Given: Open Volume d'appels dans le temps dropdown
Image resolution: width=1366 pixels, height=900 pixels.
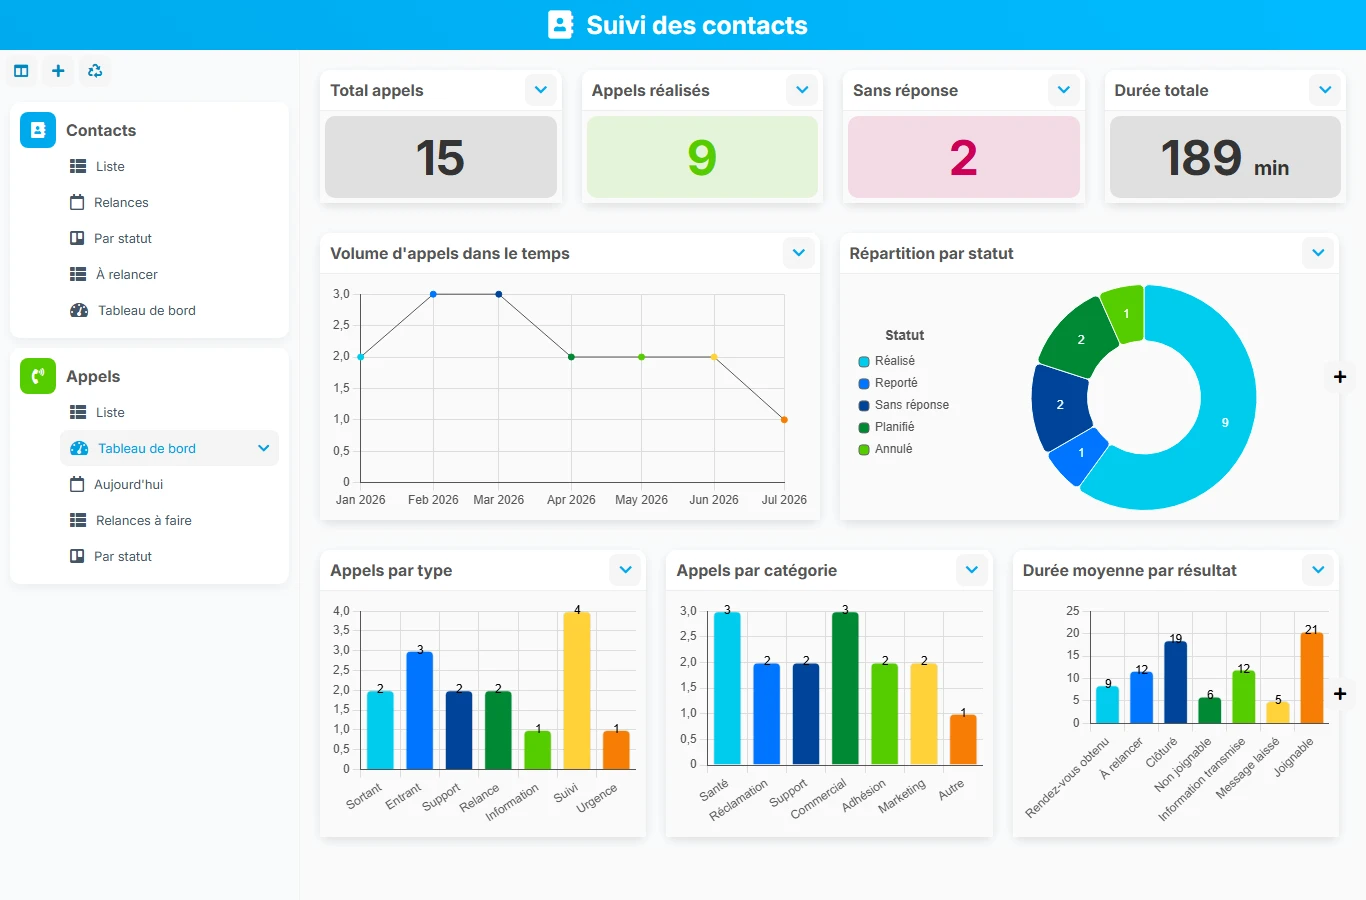Looking at the screenshot, I should pos(799,253).
